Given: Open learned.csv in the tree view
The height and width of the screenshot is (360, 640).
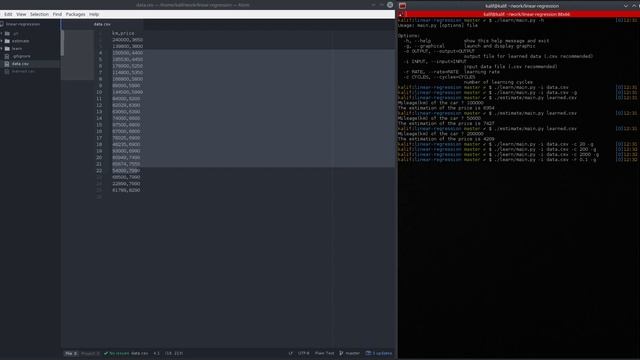Looking at the screenshot, I should coord(23,71).
